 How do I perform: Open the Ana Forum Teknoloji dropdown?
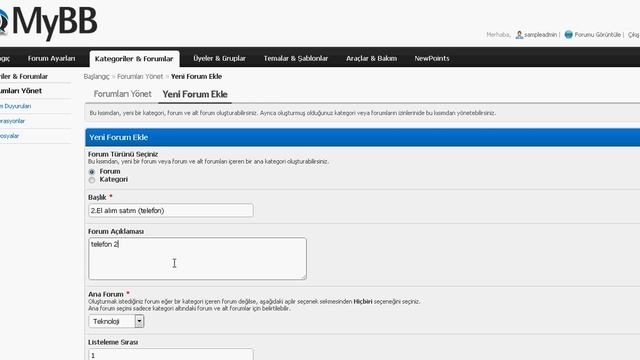click(x=116, y=322)
